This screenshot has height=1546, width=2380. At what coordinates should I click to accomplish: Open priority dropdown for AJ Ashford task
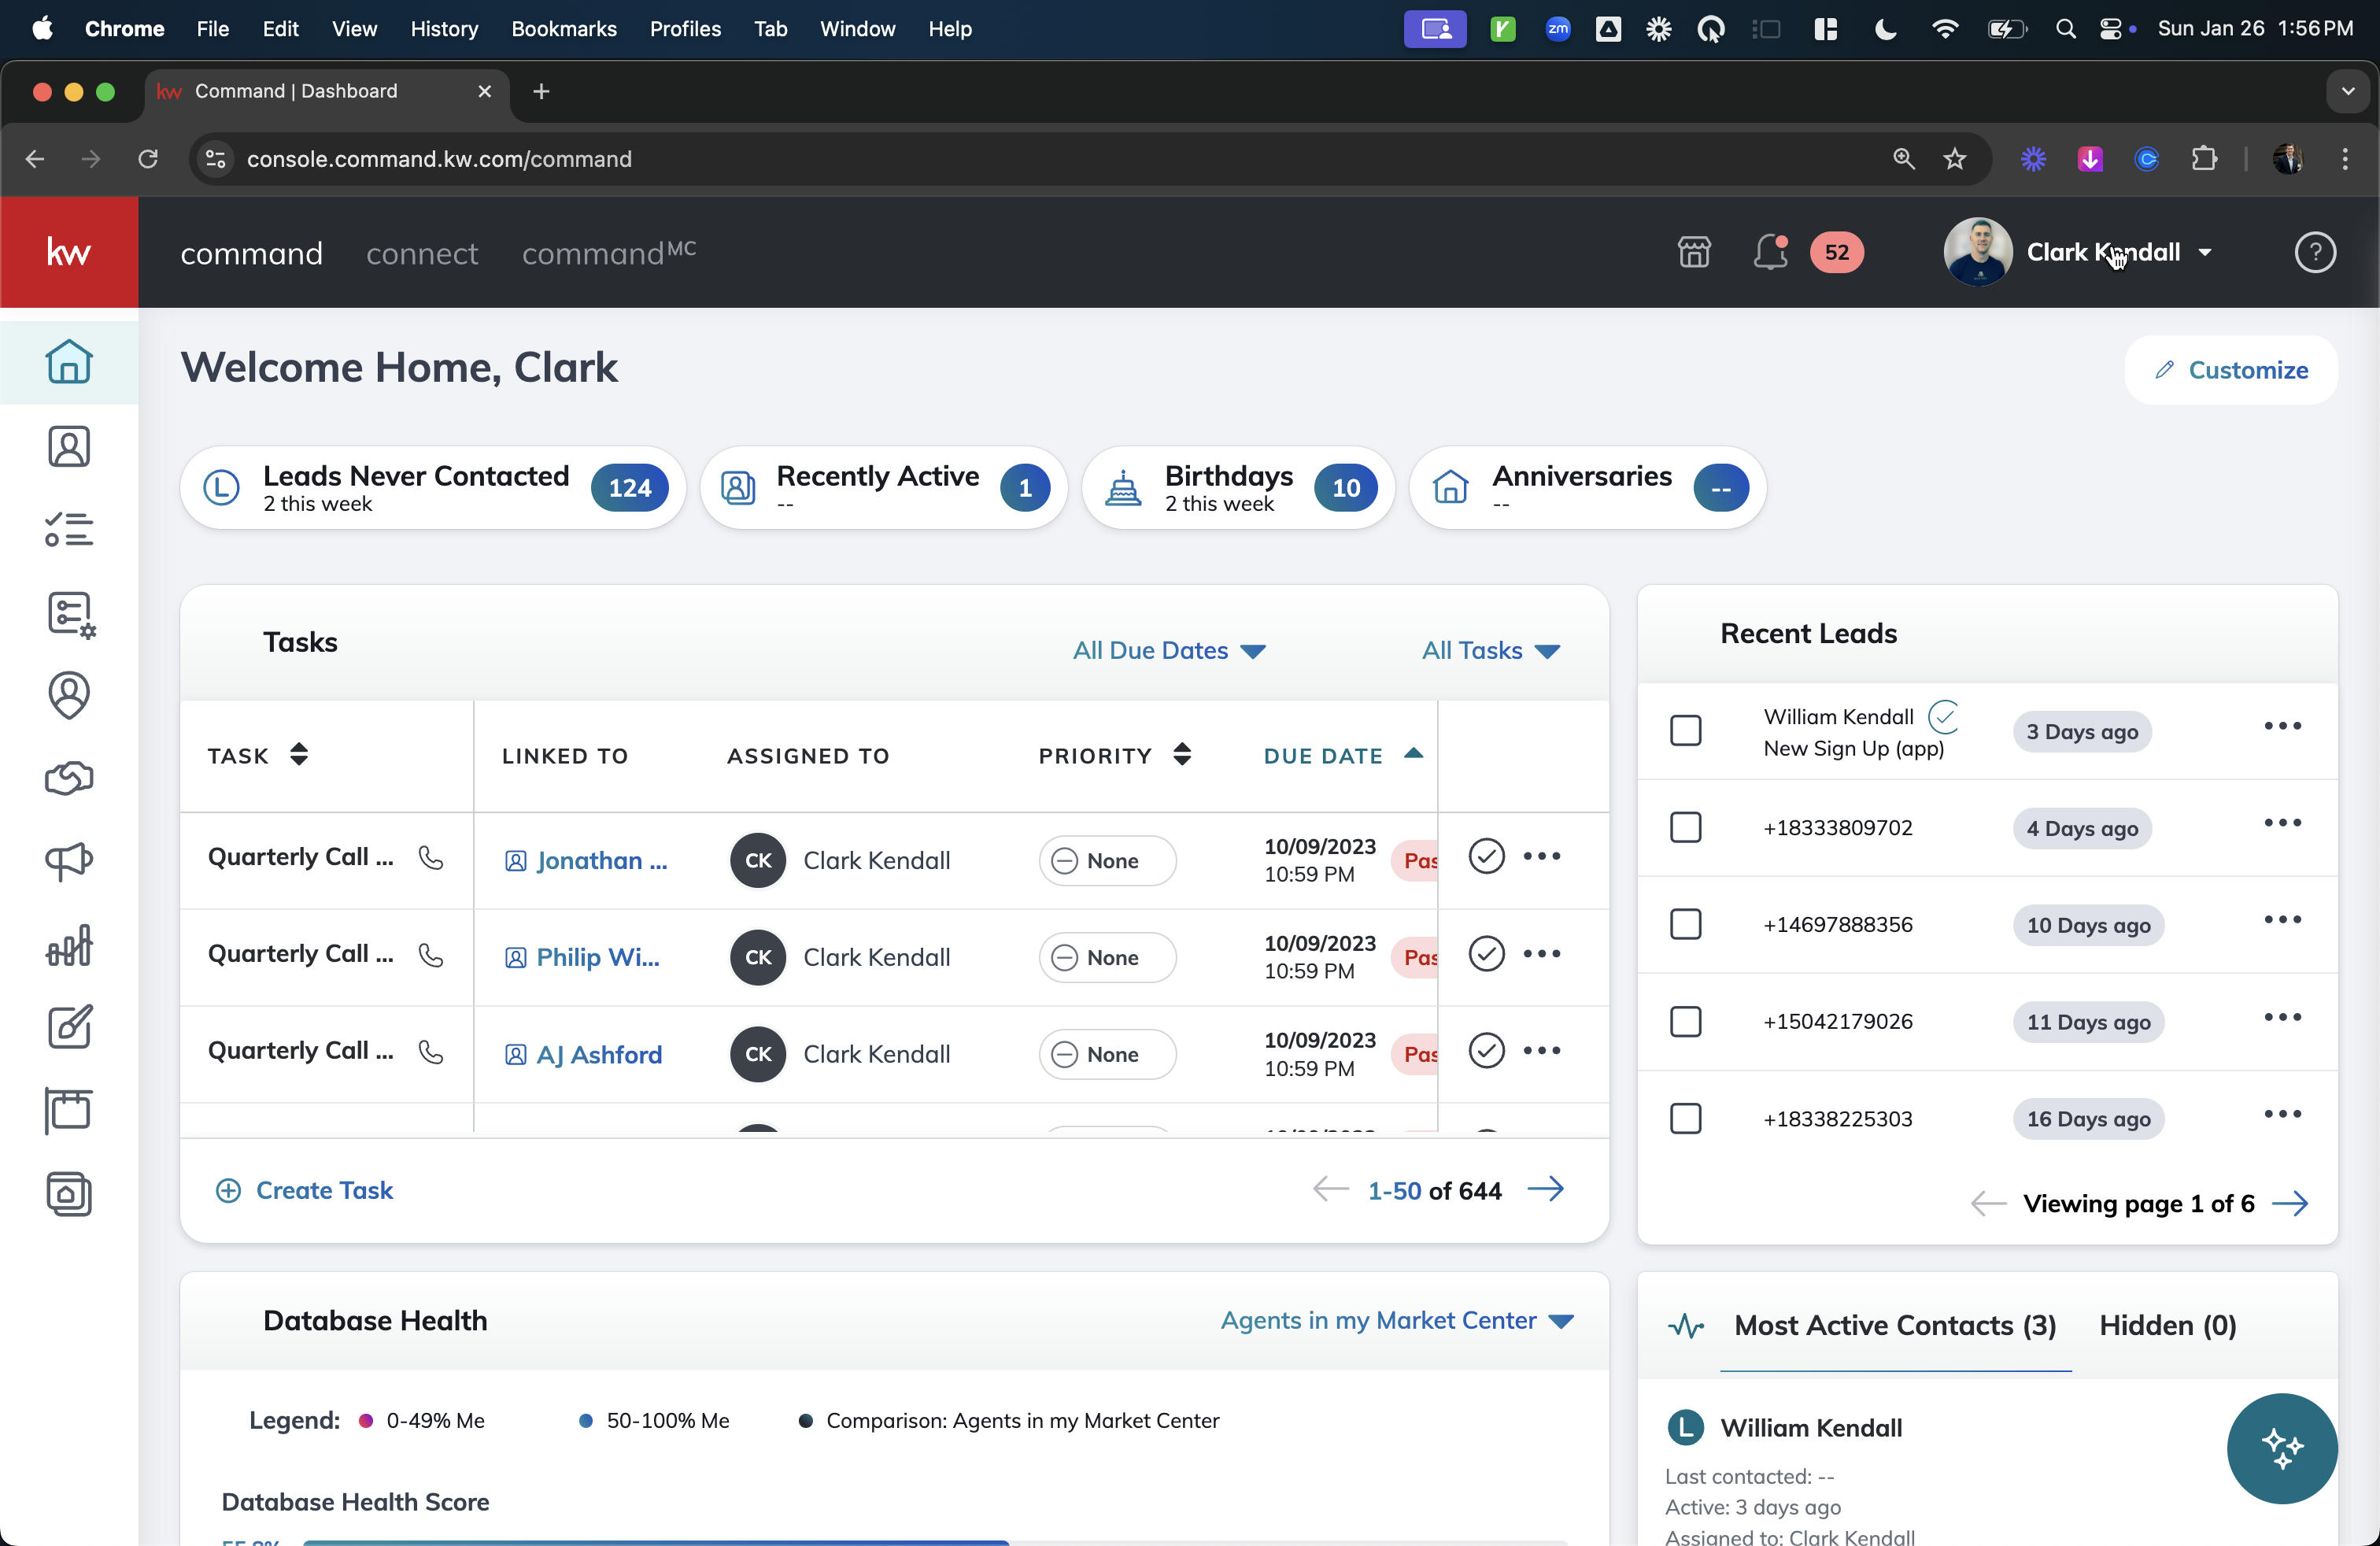coord(1107,1054)
